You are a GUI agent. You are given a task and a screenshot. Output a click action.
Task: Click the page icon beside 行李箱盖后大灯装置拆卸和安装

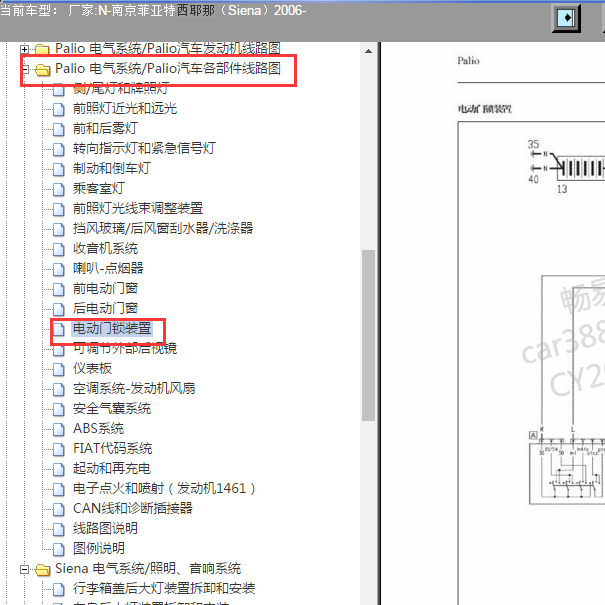point(59,590)
